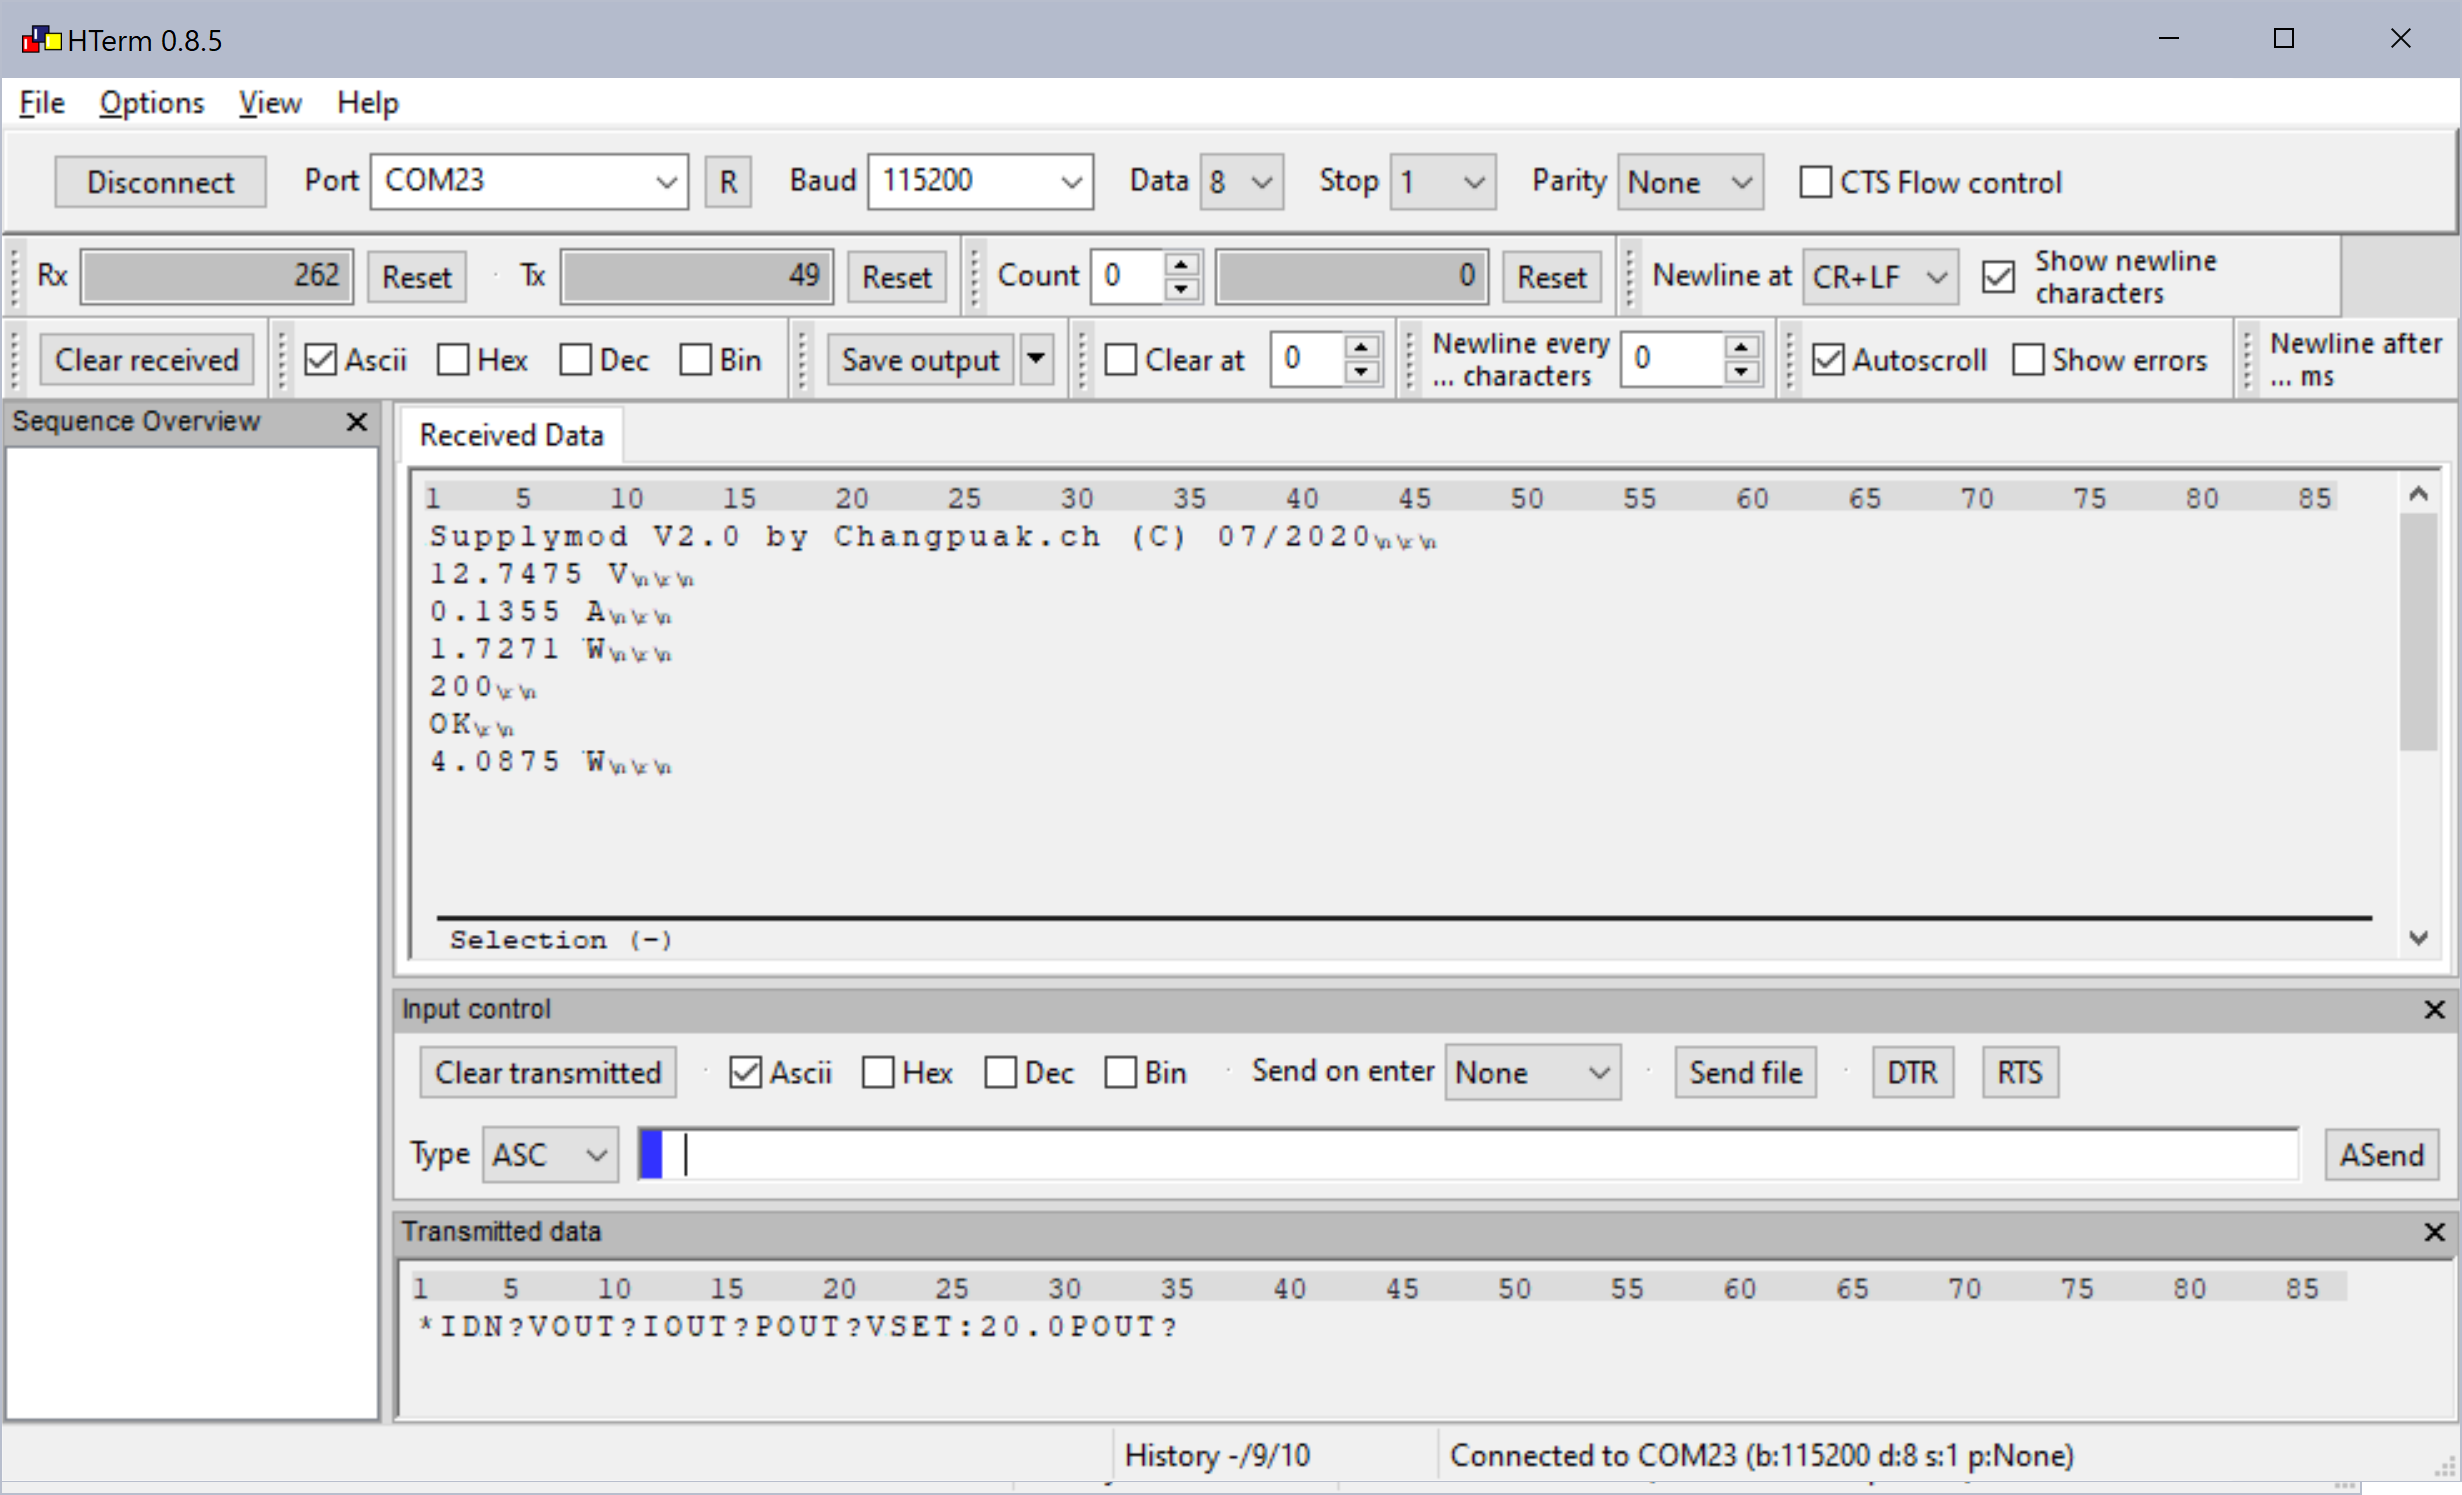
Task: Open the Type ASC dropdown
Action: [x=550, y=1155]
